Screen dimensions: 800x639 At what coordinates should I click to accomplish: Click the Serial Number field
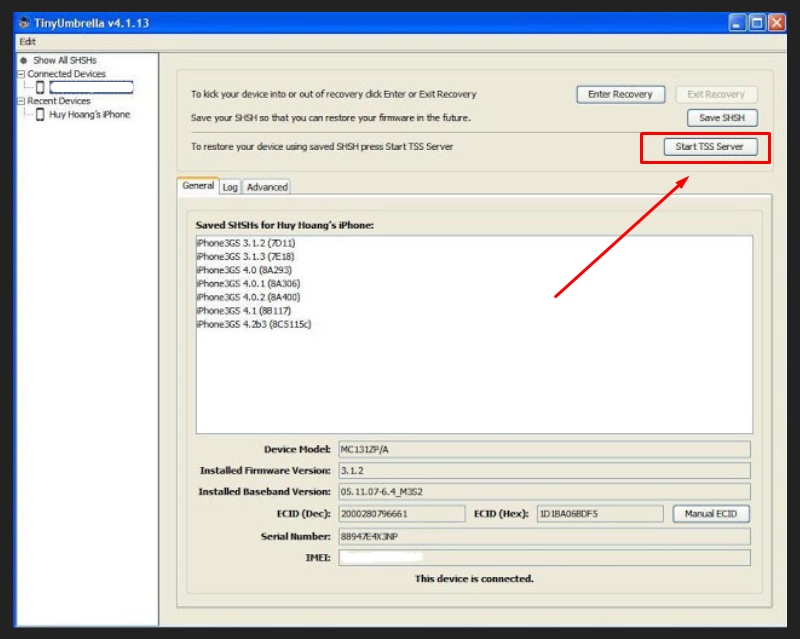click(544, 536)
